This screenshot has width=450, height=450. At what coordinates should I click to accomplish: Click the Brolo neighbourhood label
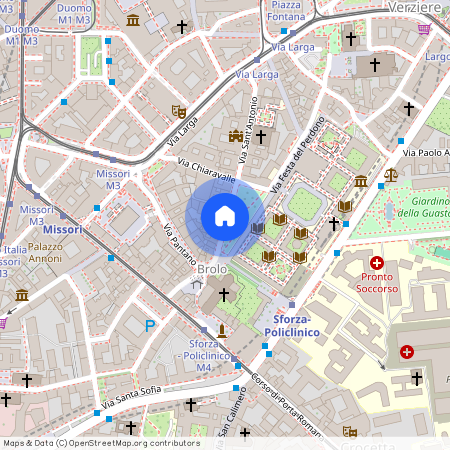point(212,269)
